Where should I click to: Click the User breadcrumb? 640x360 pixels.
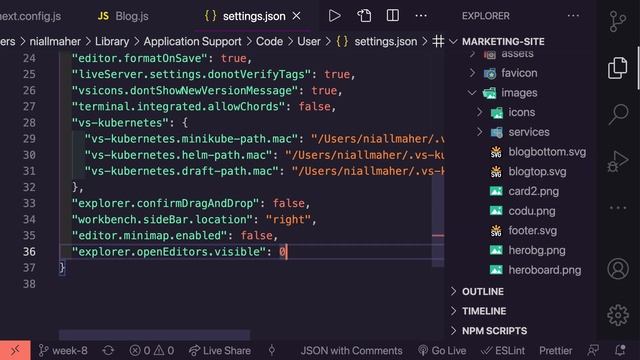(x=309, y=41)
